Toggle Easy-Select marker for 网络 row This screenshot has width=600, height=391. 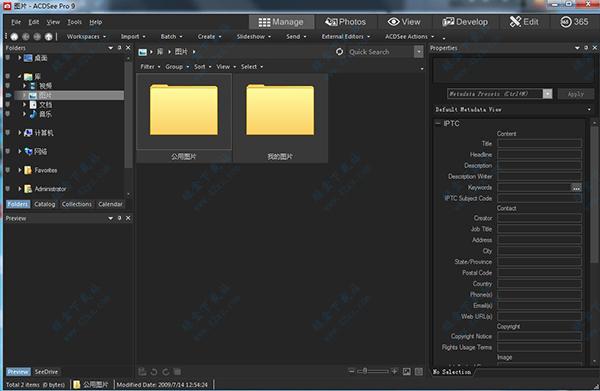(8, 152)
